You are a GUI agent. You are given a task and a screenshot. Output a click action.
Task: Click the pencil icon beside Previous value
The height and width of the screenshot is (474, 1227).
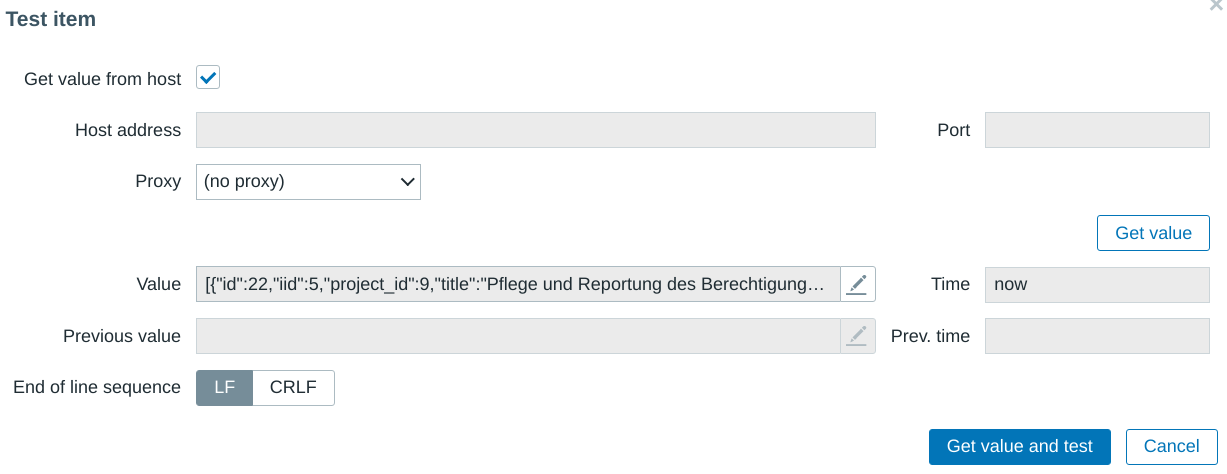(x=857, y=336)
